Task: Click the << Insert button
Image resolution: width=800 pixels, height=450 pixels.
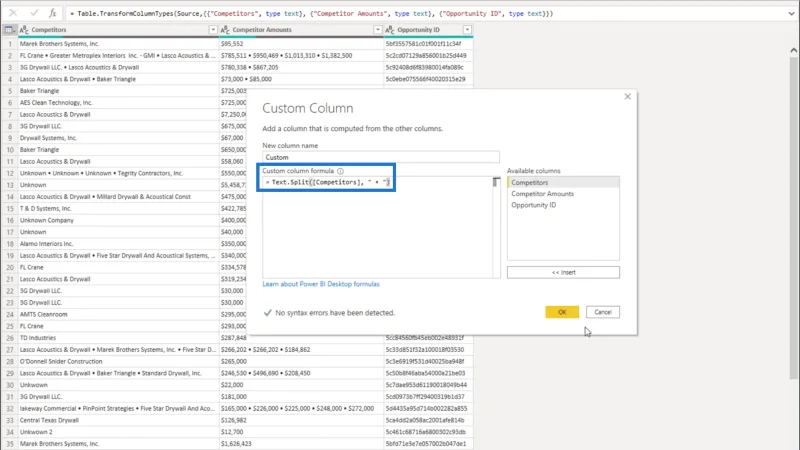Action: pos(563,272)
